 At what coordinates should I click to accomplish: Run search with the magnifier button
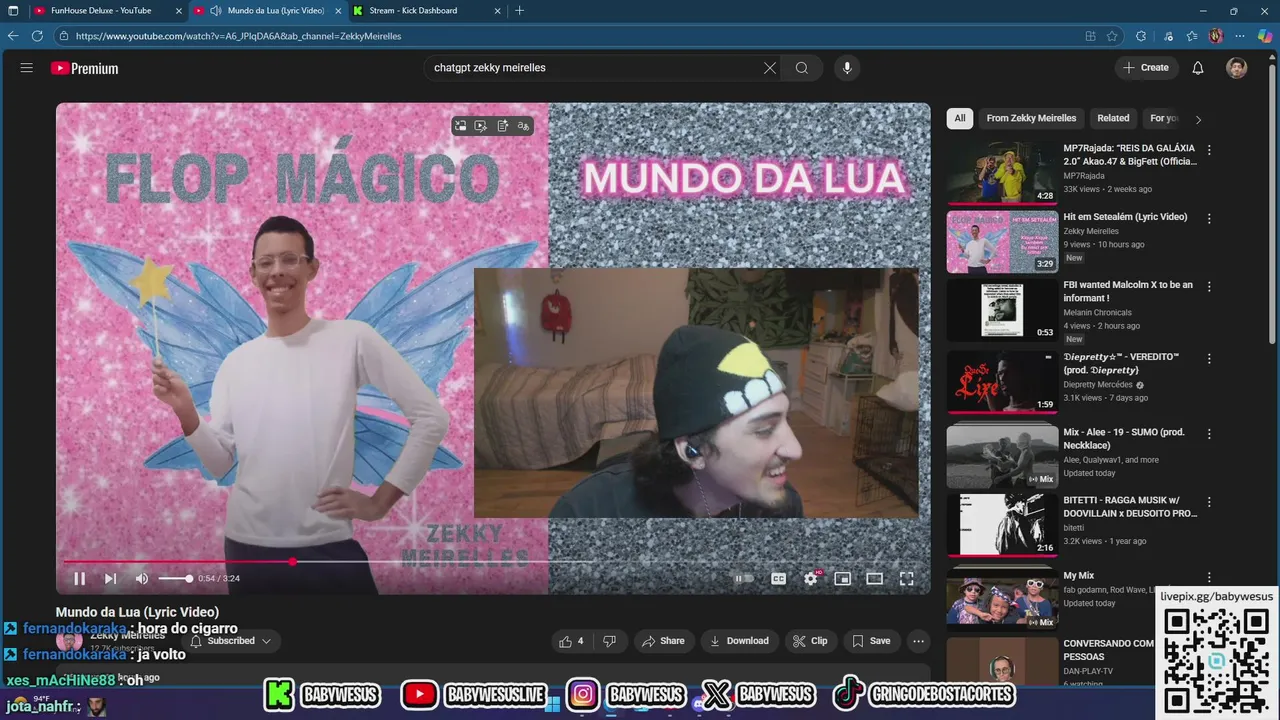tap(802, 68)
